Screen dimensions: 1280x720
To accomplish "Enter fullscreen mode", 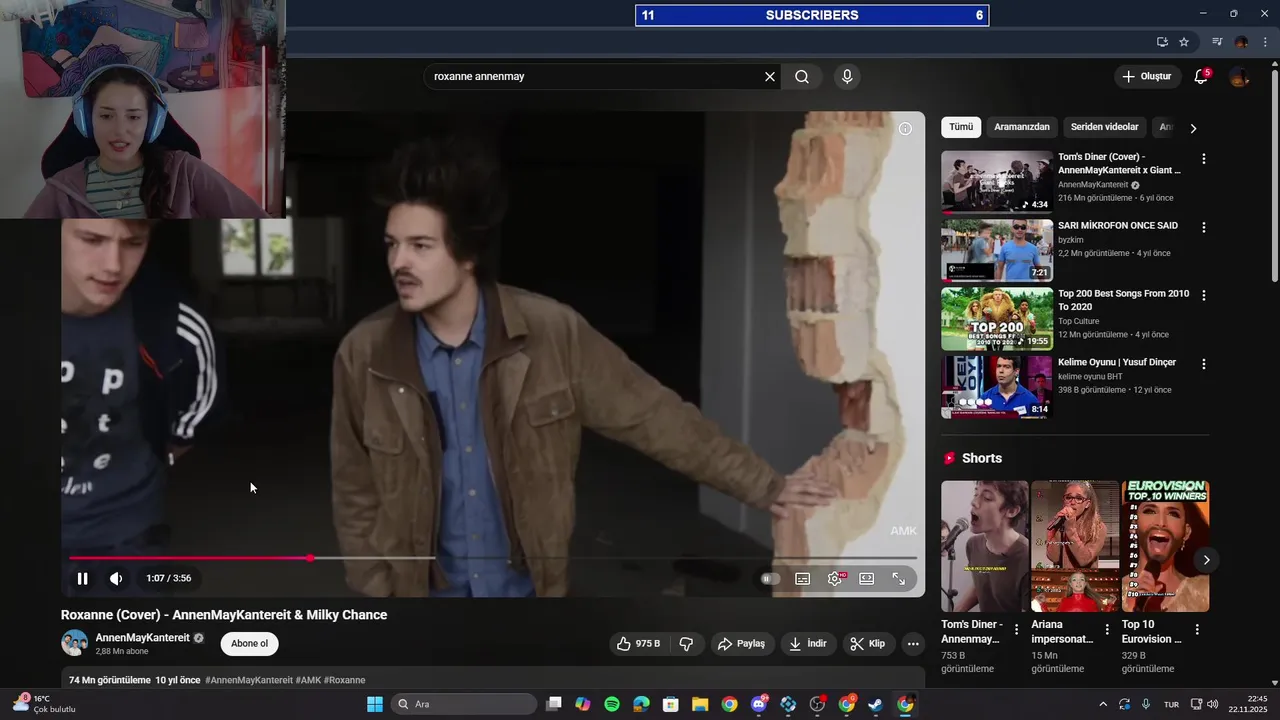I will 899,578.
